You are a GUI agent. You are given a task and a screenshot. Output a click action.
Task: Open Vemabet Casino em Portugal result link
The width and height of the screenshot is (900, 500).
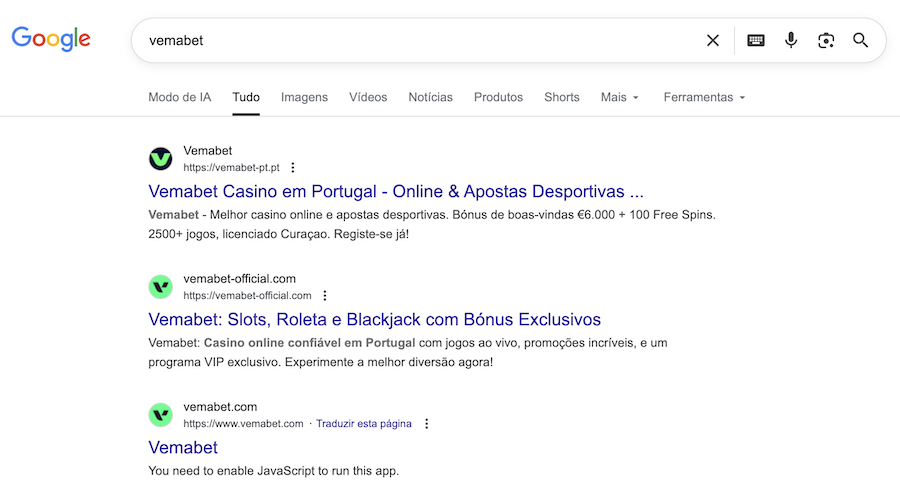pos(395,191)
